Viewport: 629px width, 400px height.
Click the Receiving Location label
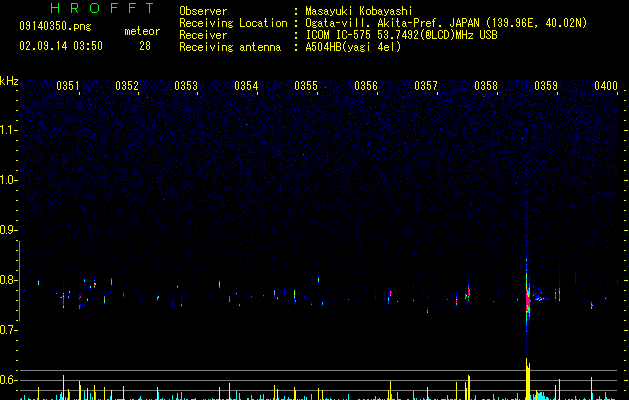pyautogui.click(x=233, y=23)
